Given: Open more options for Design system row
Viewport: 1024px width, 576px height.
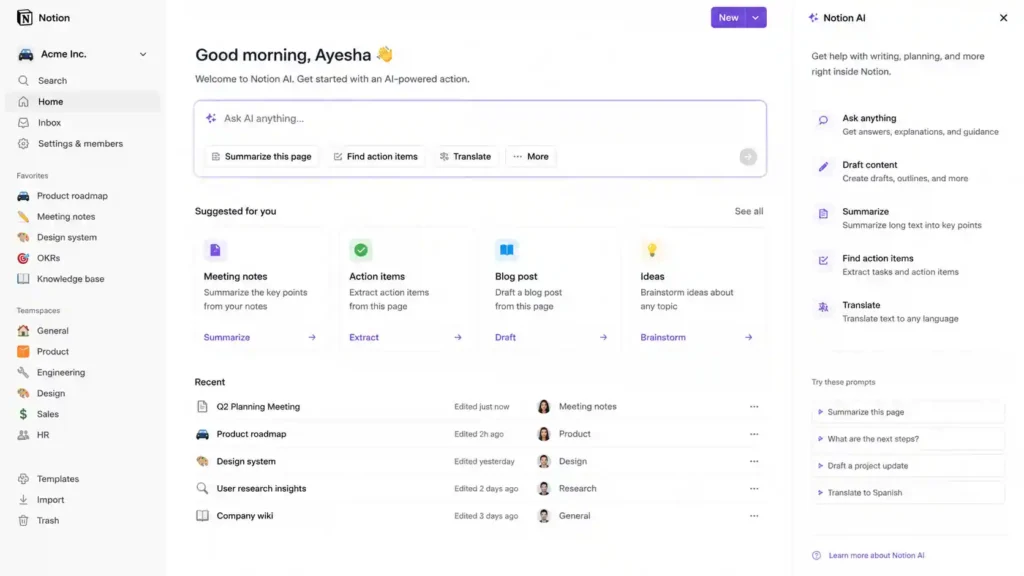Looking at the screenshot, I should [754, 461].
